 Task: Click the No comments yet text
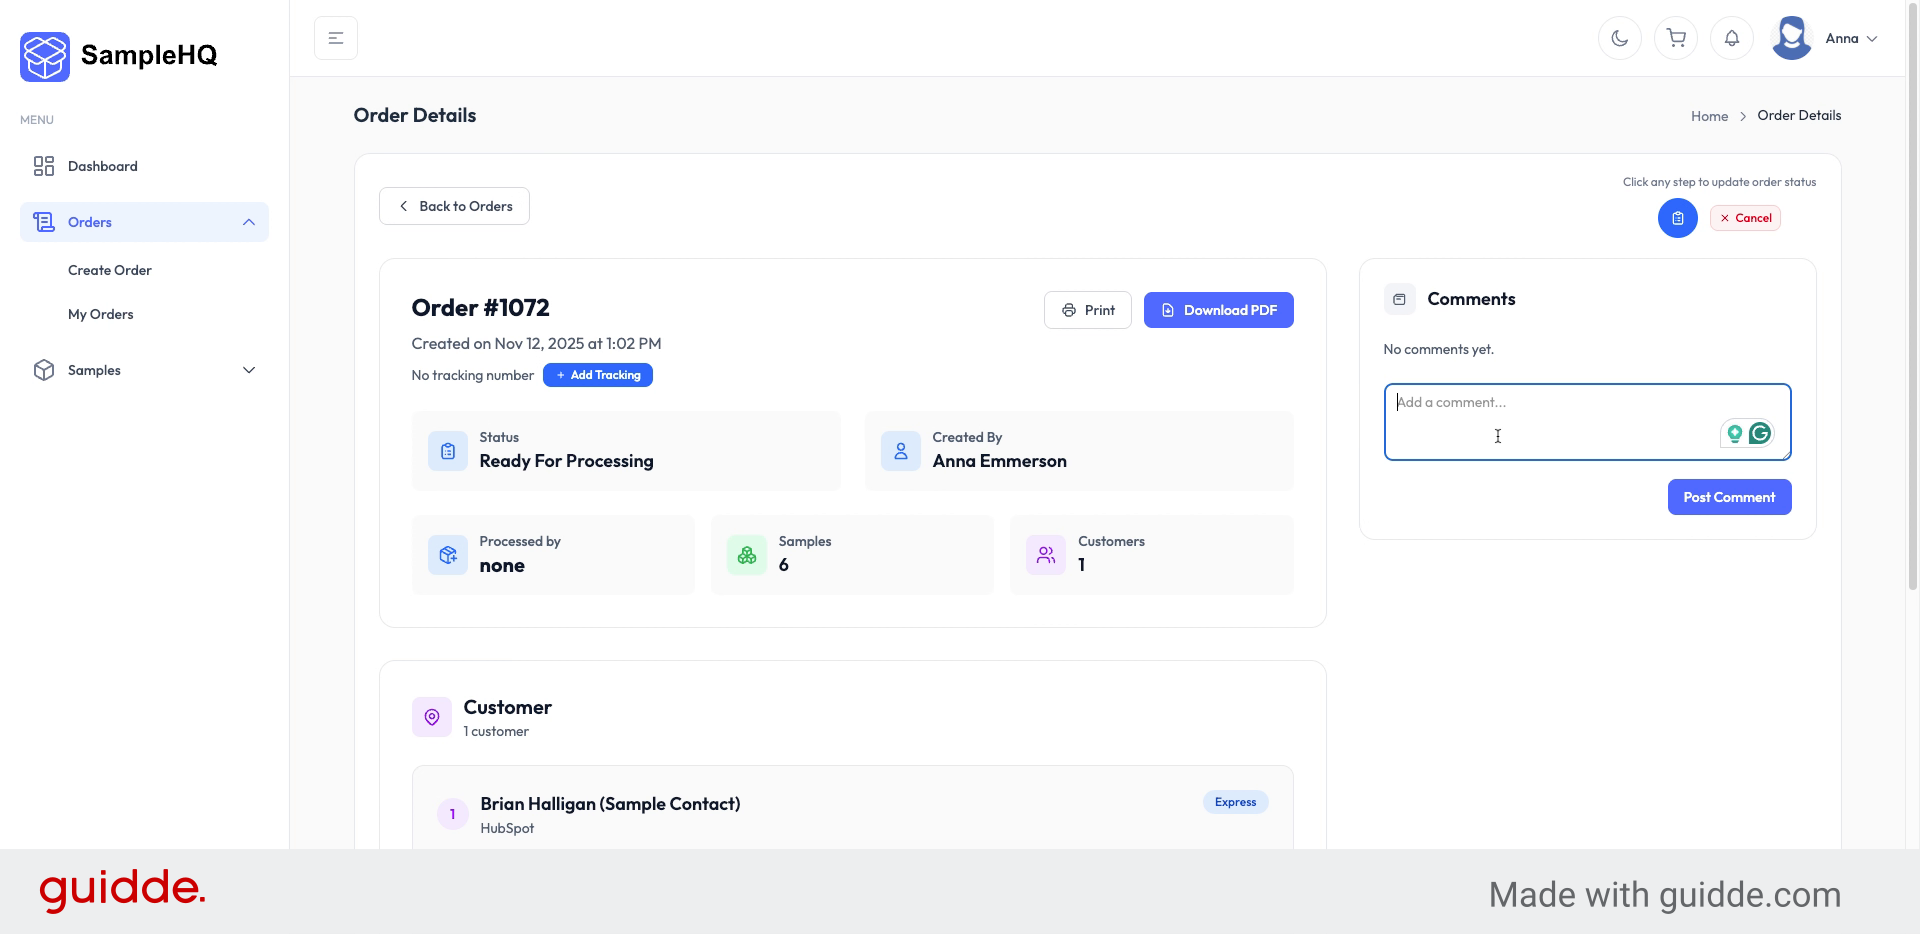point(1439,350)
